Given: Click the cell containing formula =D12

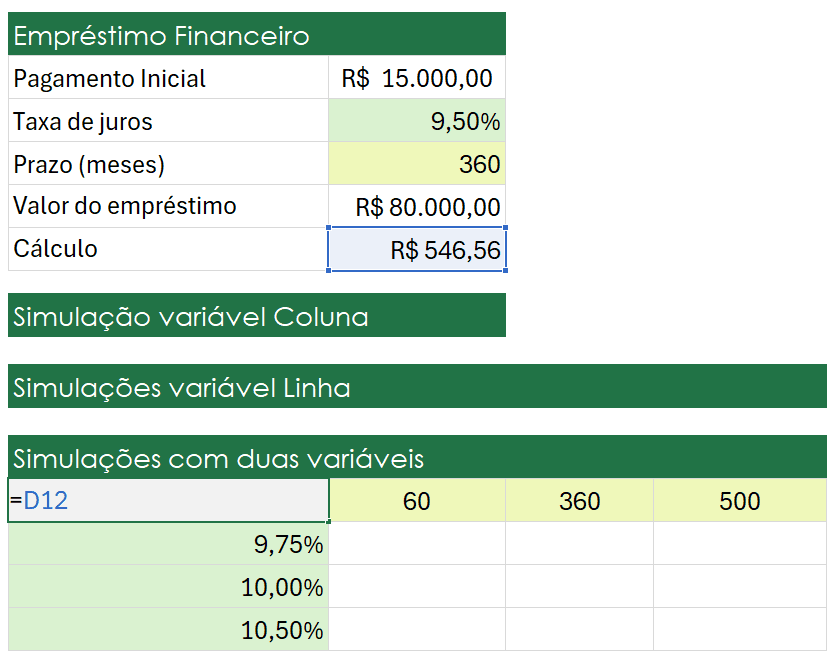Looking at the screenshot, I should pyautogui.click(x=168, y=501).
